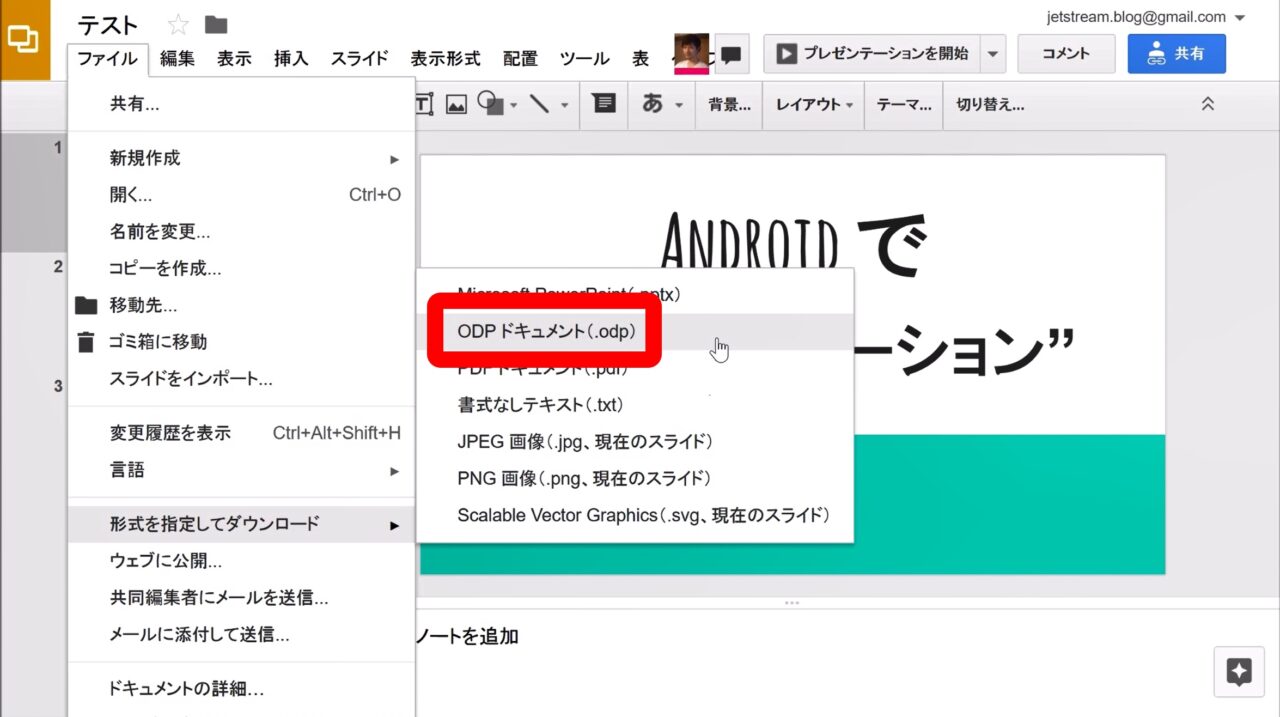Click the コメント button
1280x717 pixels.
(x=1066, y=54)
